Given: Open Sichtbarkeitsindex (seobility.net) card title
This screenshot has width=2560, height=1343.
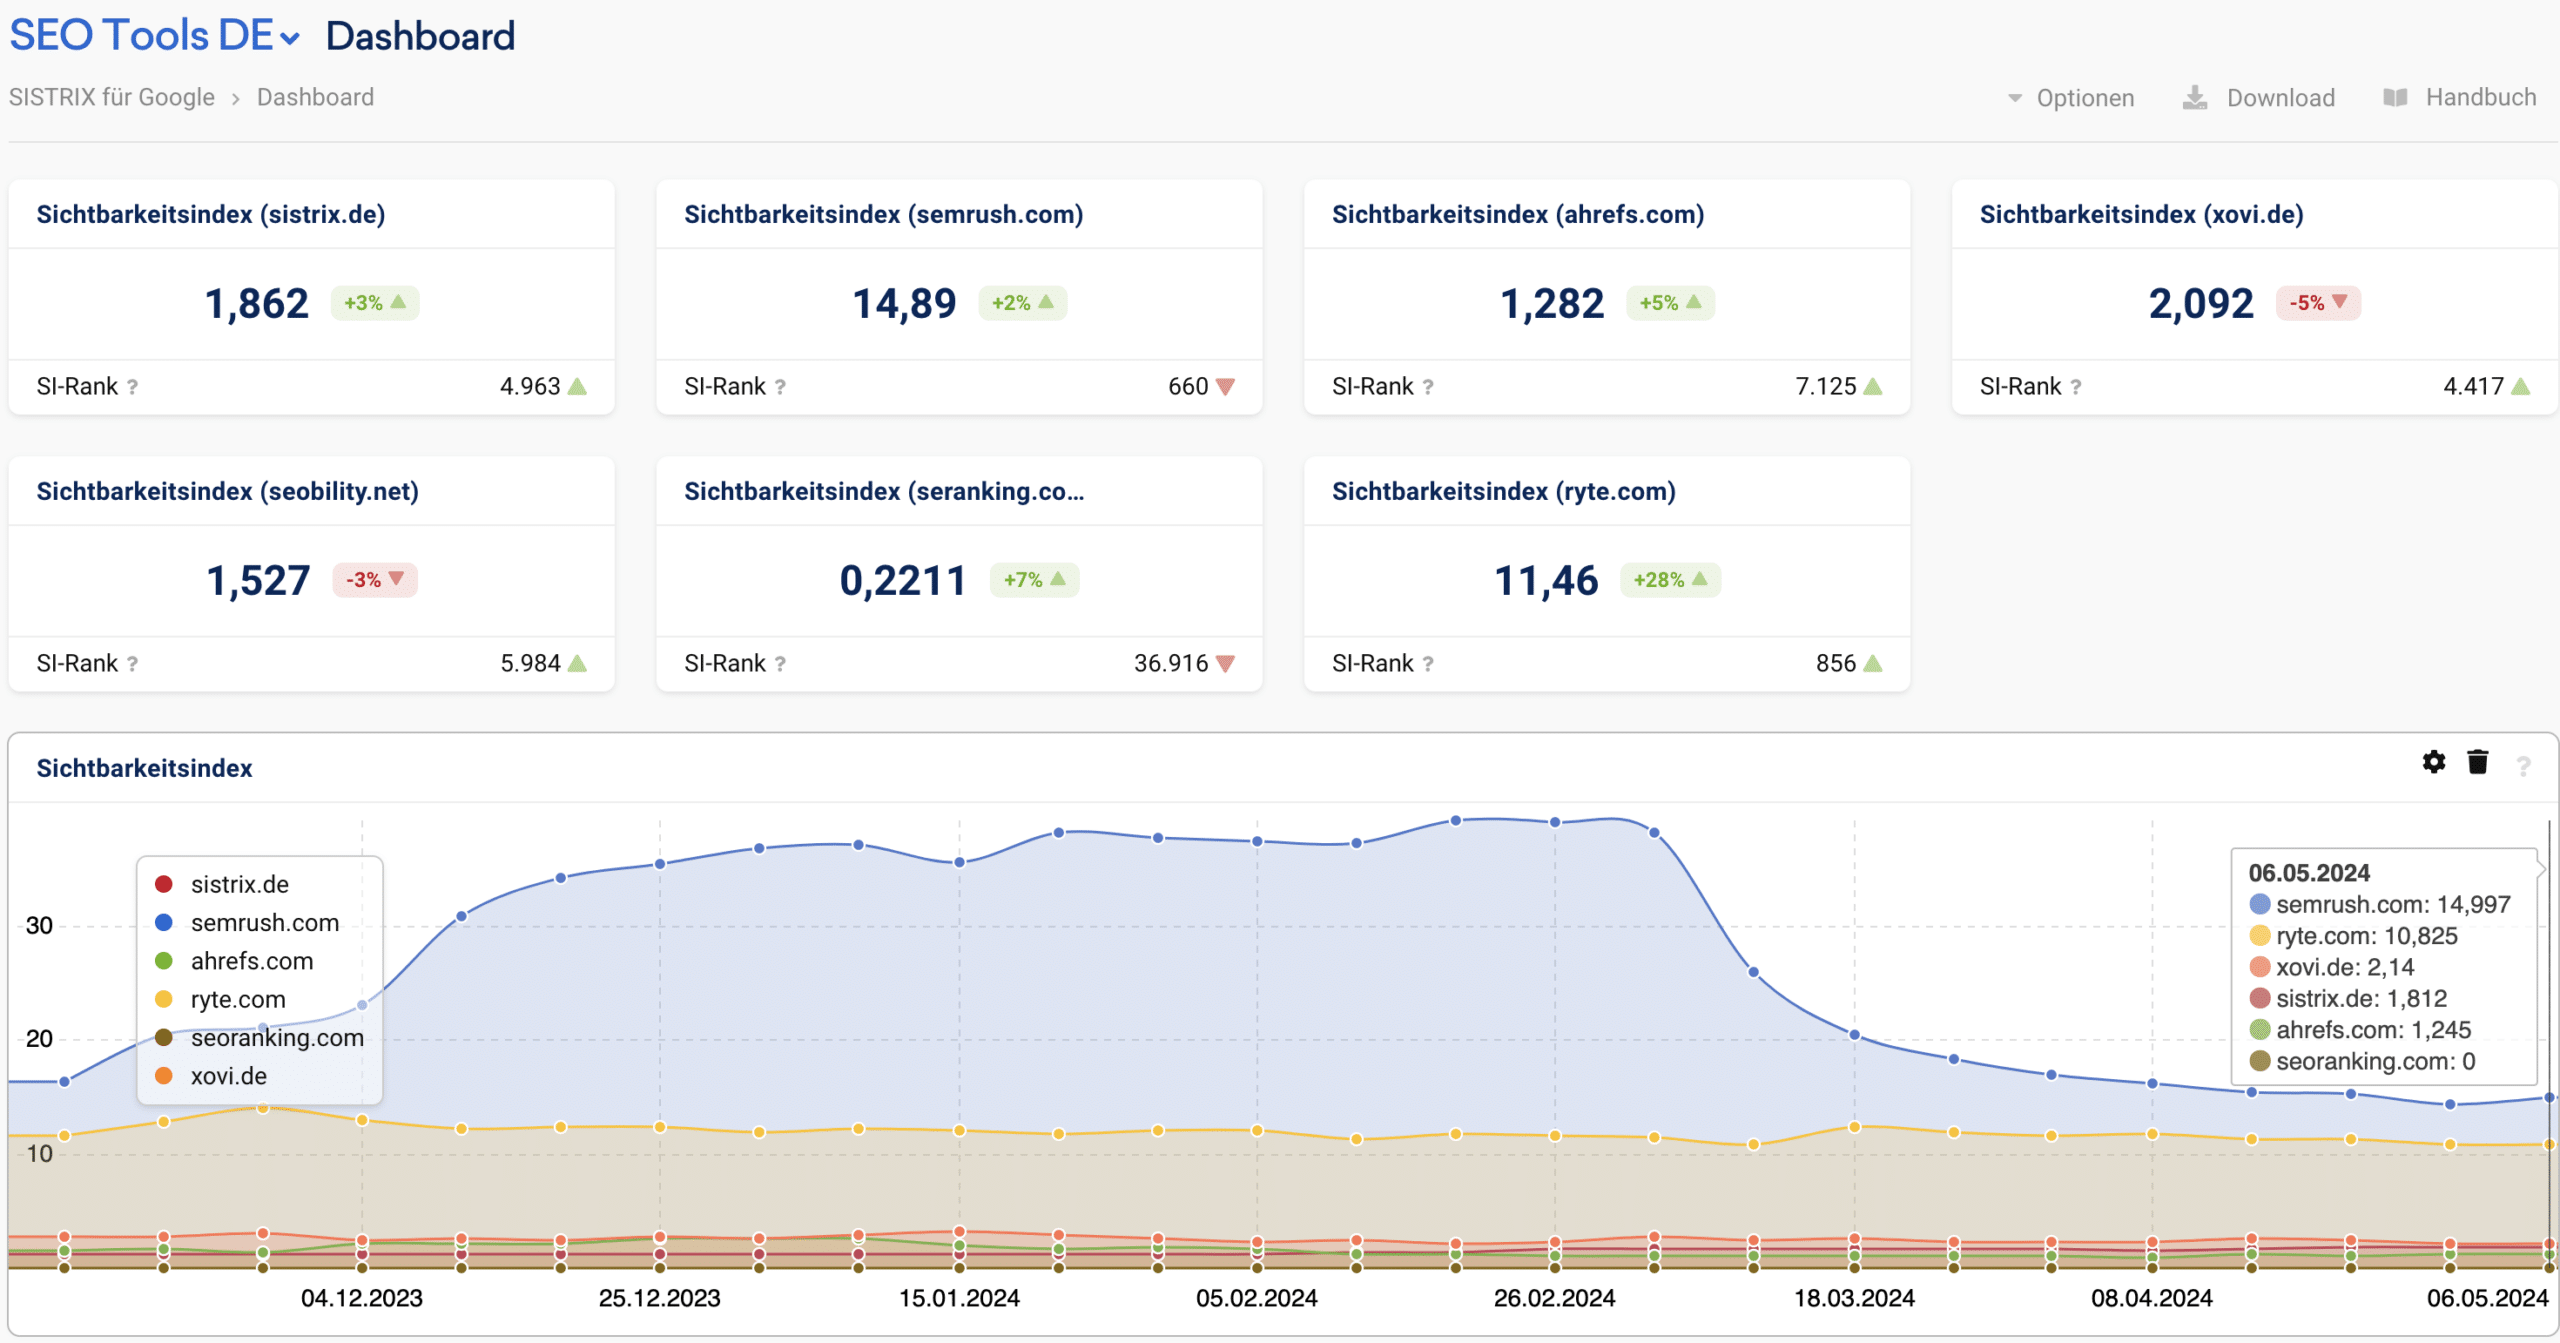Looking at the screenshot, I should 228,492.
